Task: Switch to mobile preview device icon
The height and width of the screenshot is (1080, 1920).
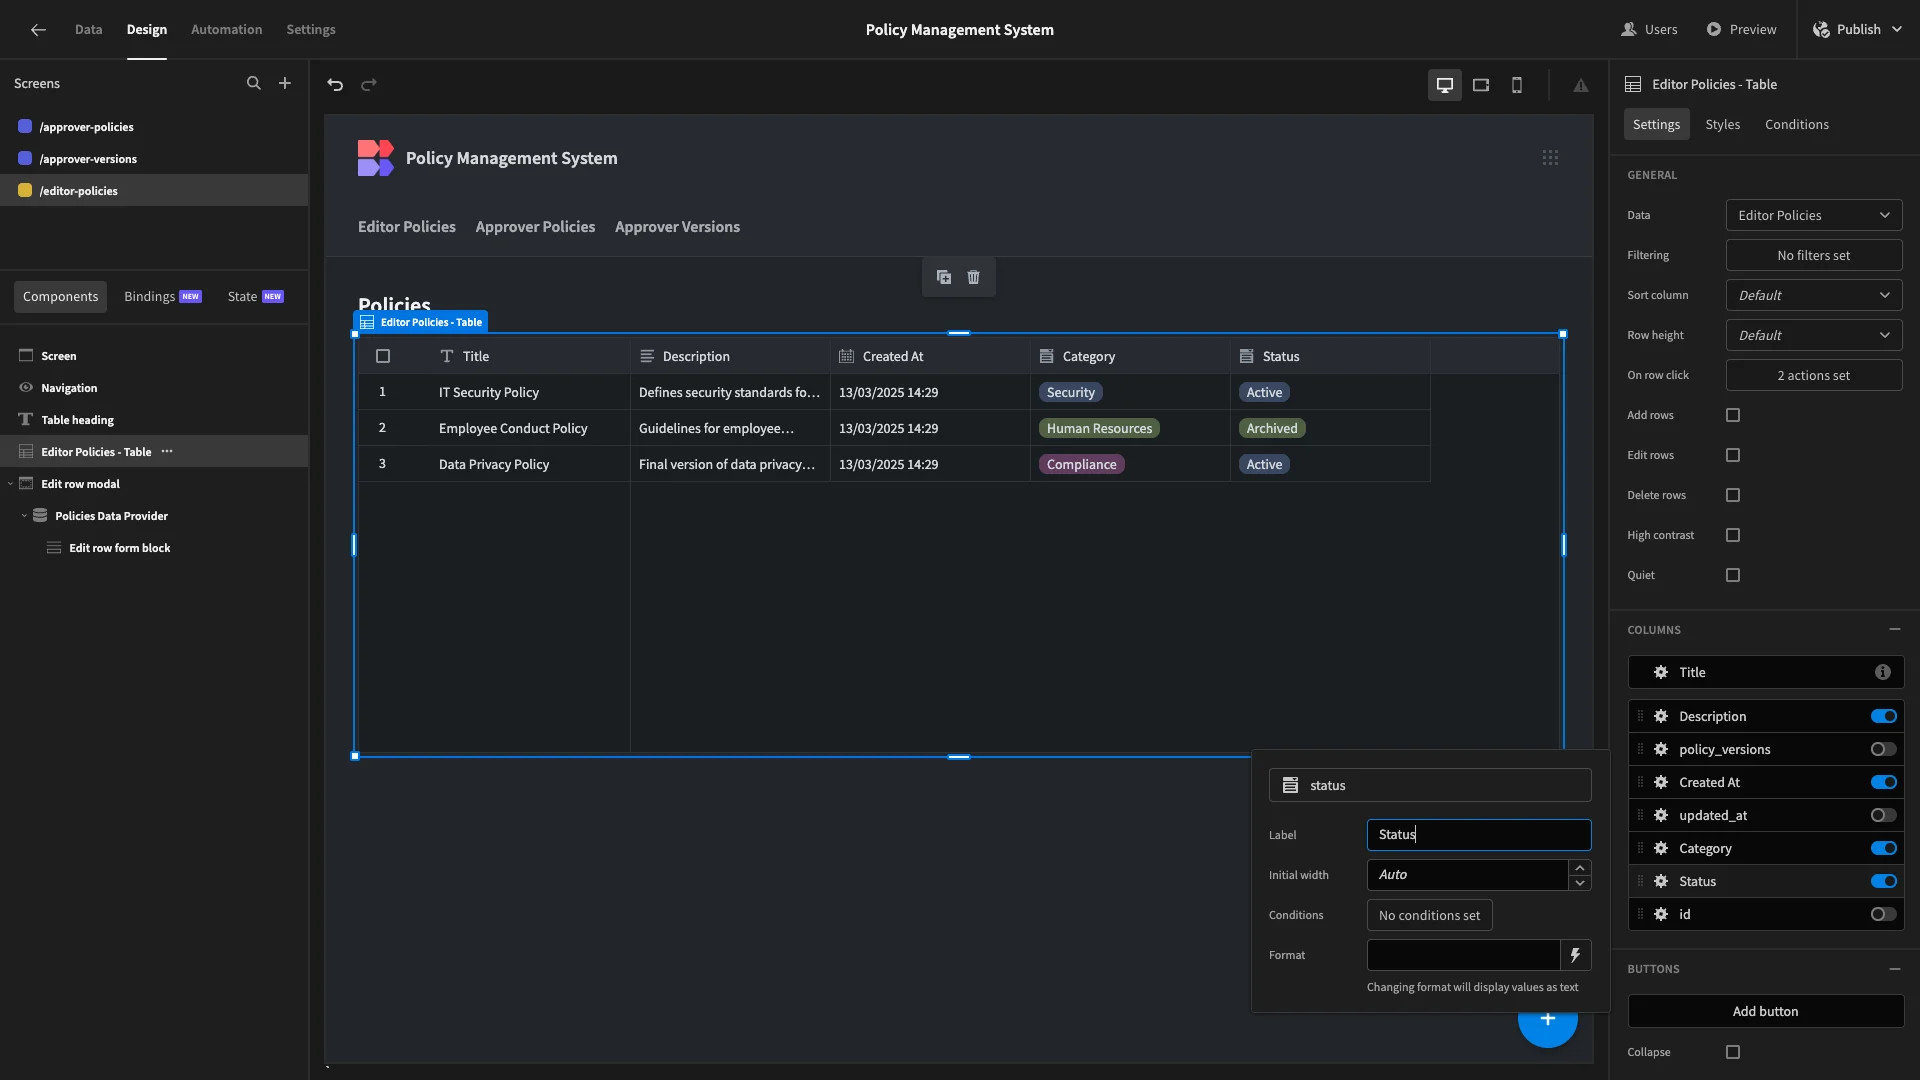Action: click(1517, 85)
